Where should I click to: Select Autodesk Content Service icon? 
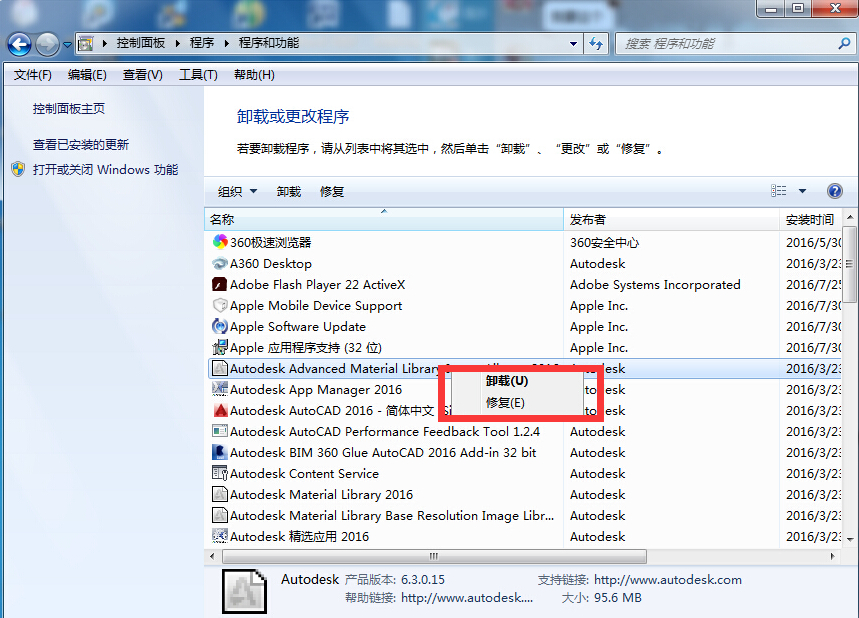pos(220,473)
